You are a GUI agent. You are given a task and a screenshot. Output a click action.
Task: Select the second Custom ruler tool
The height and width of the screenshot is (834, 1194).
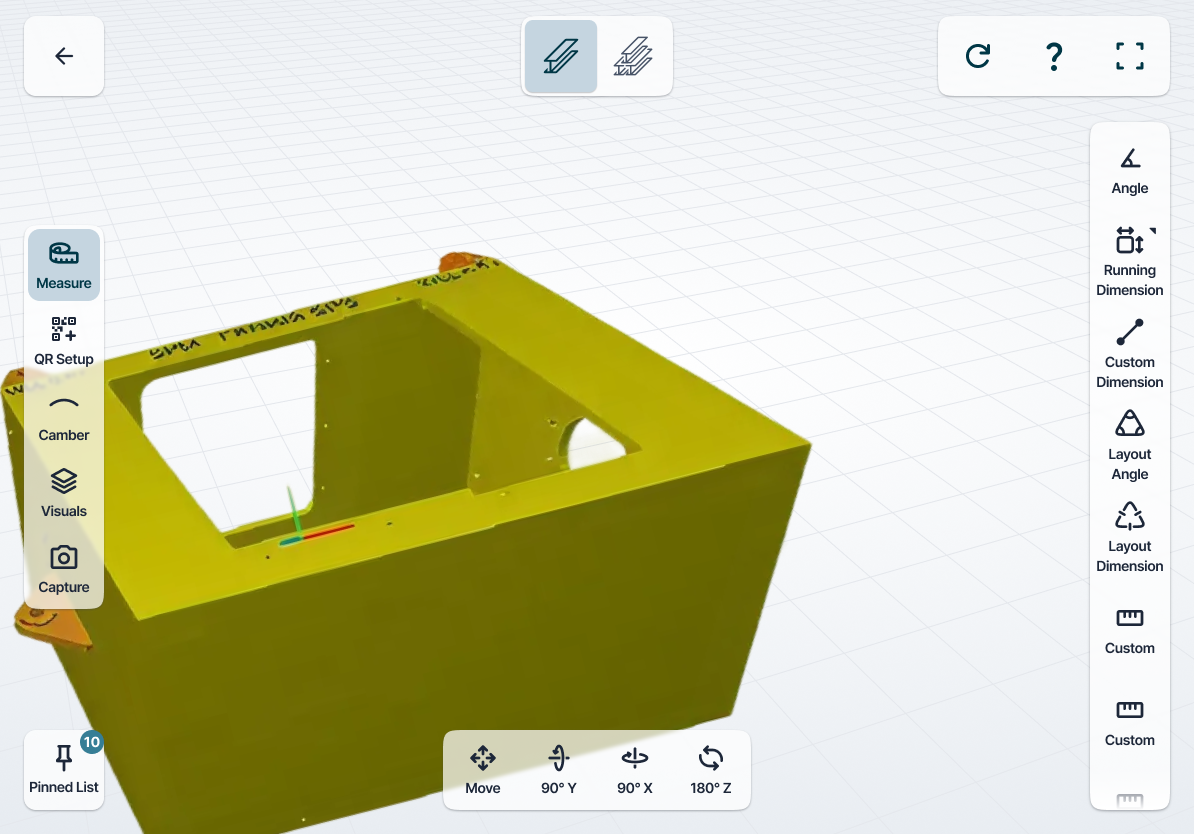tap(1130, 724)
